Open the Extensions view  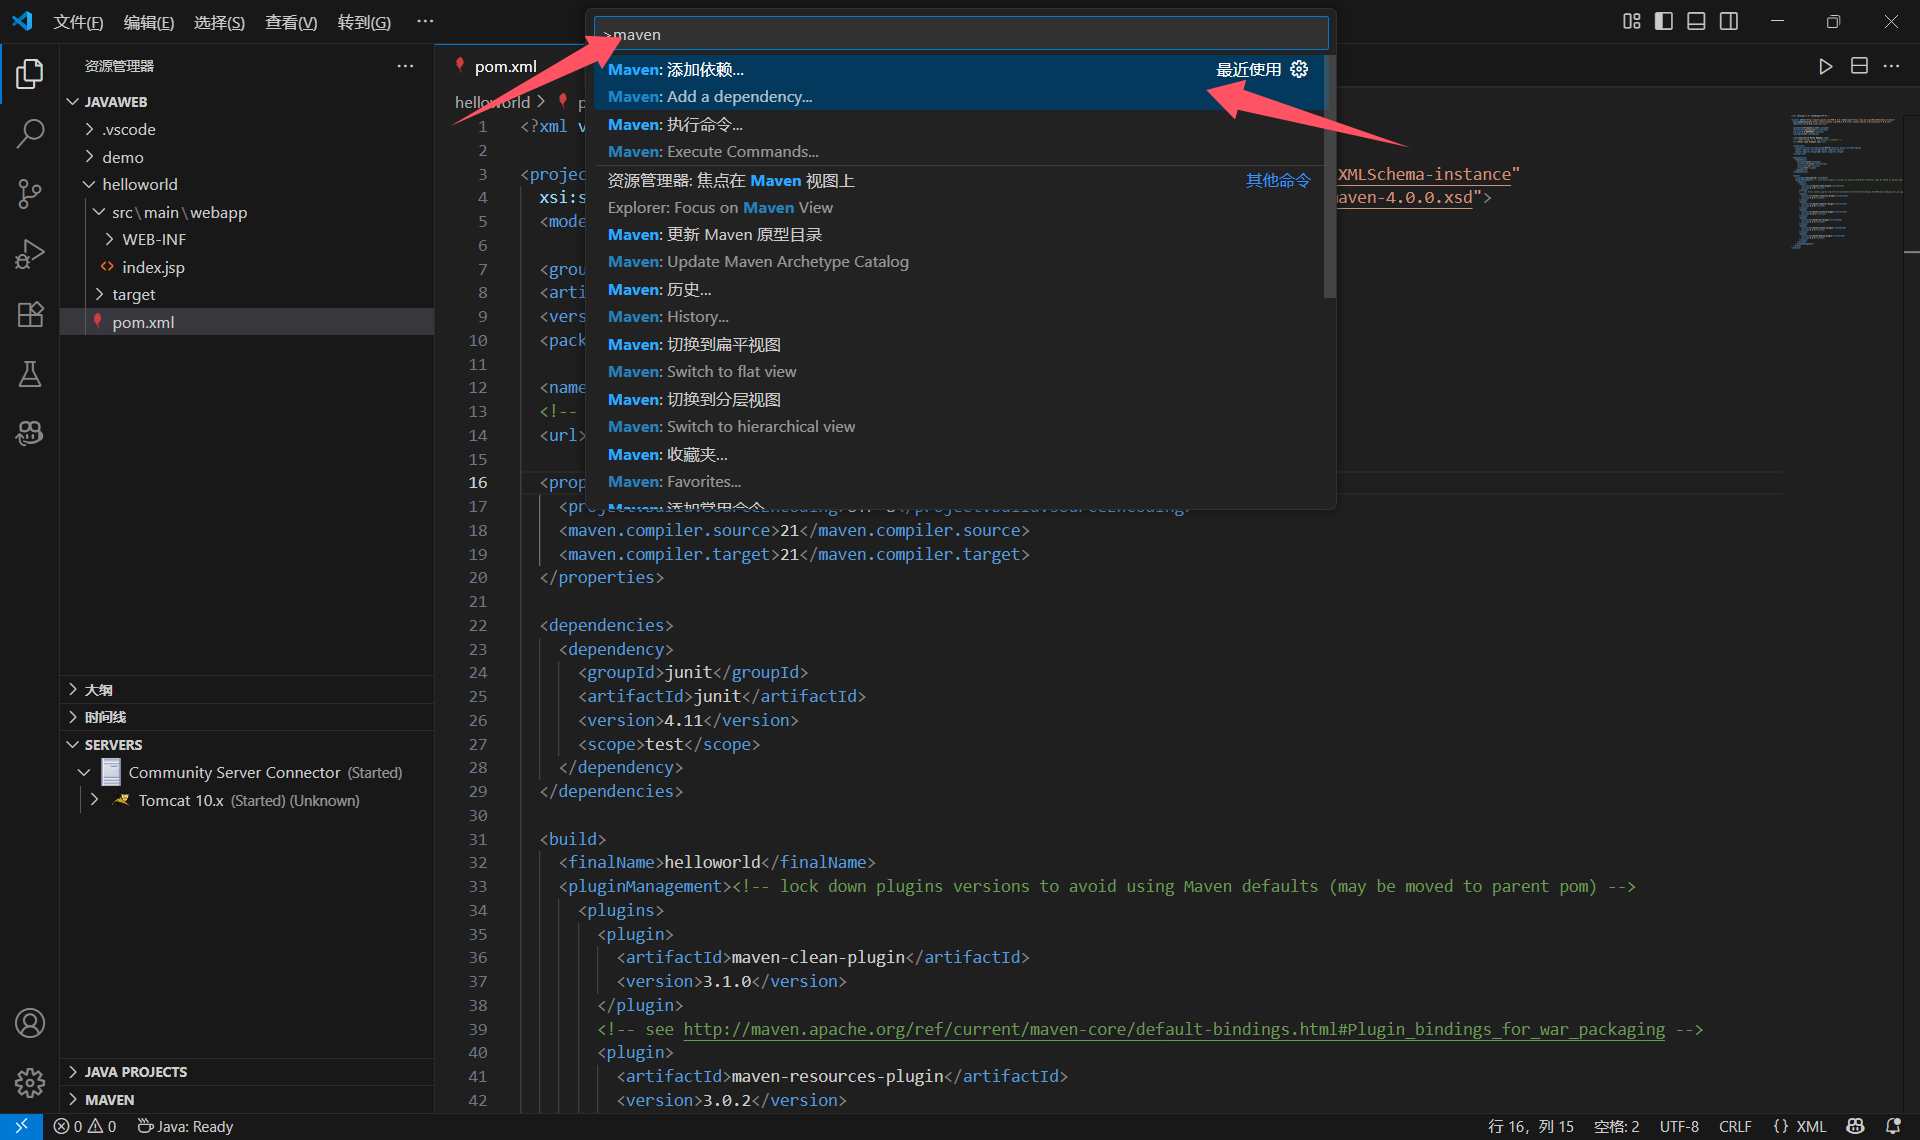click(30, 314)
